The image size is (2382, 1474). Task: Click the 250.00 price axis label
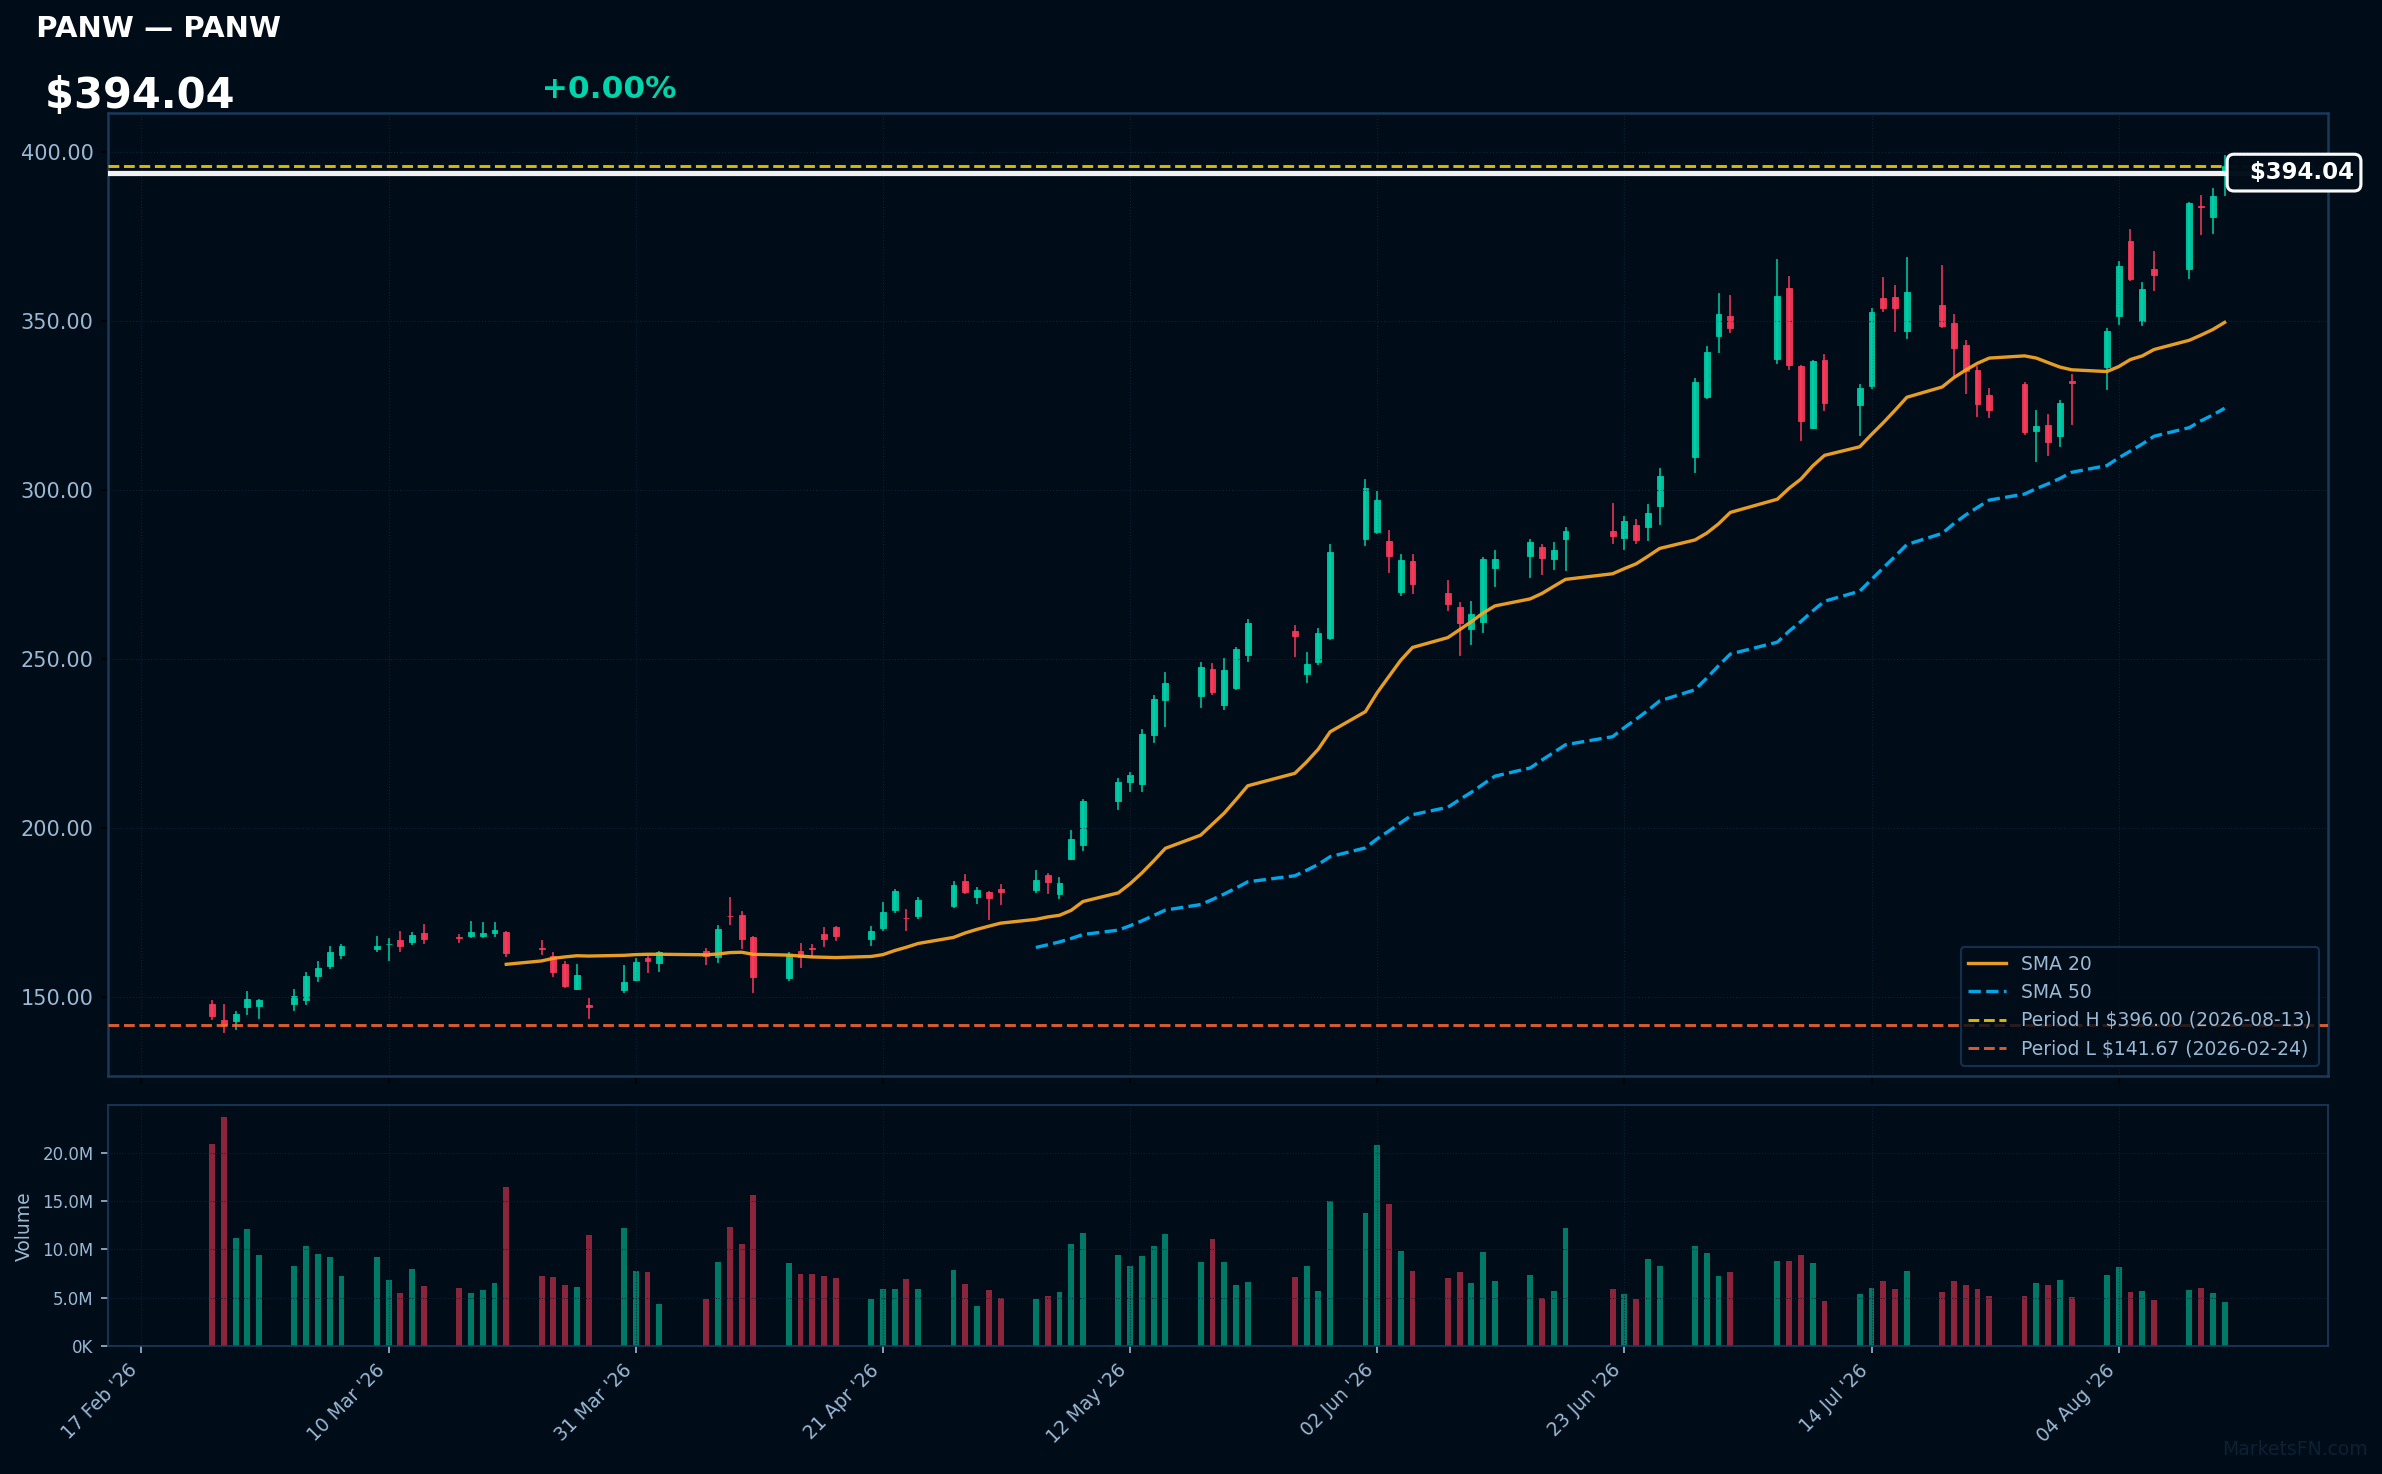[57, 660]
